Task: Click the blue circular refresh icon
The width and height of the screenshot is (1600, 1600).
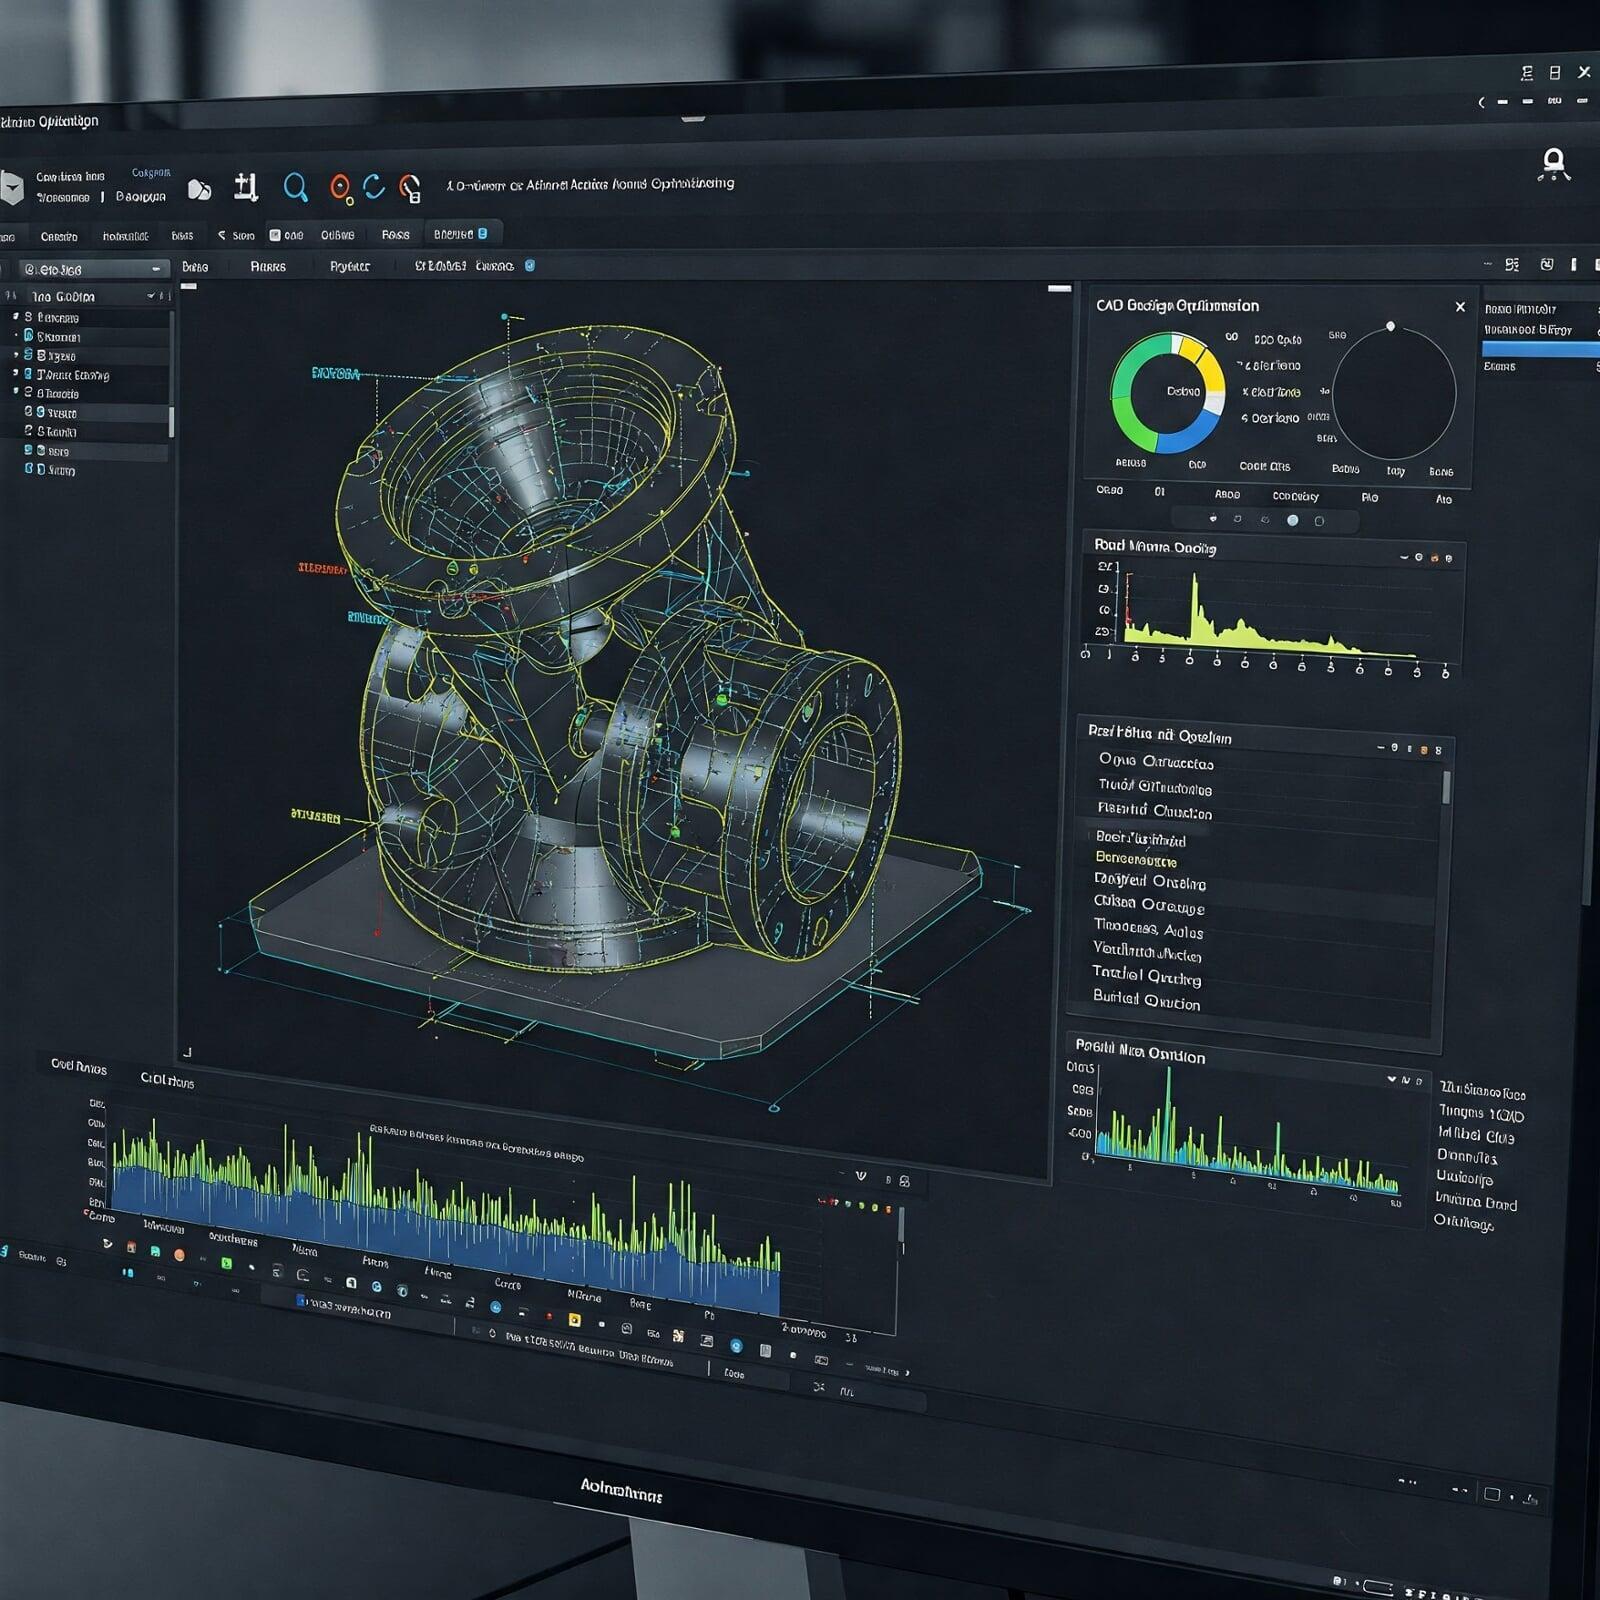Action: click(x=374, y=186)
